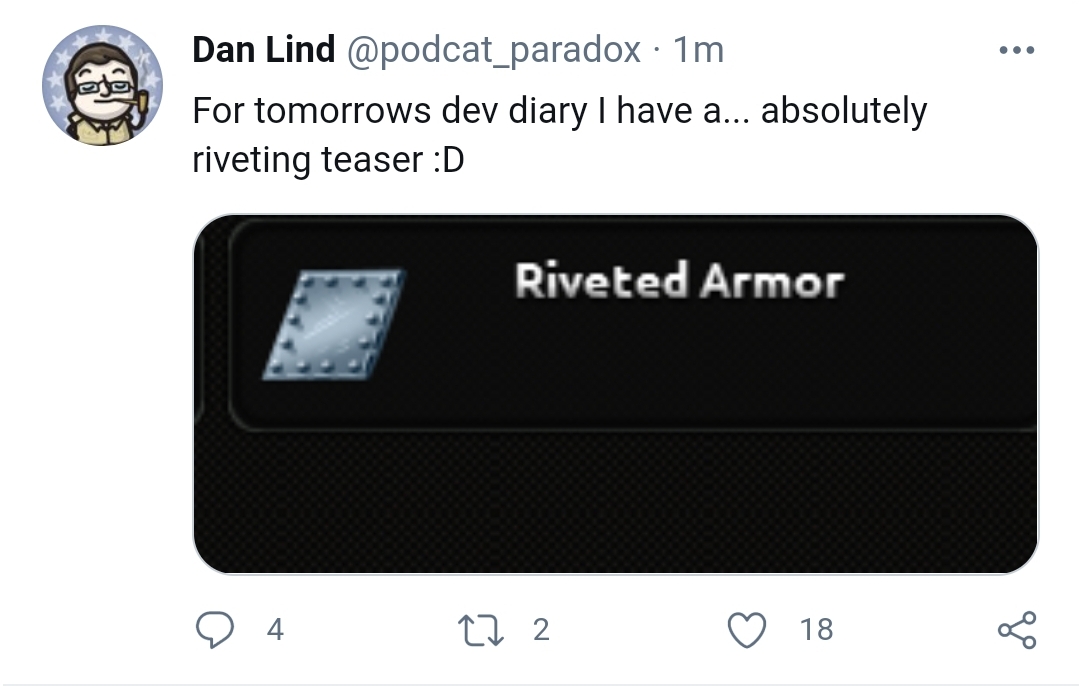Click the like count 18

pyautogui.click(x=816, y=630)
